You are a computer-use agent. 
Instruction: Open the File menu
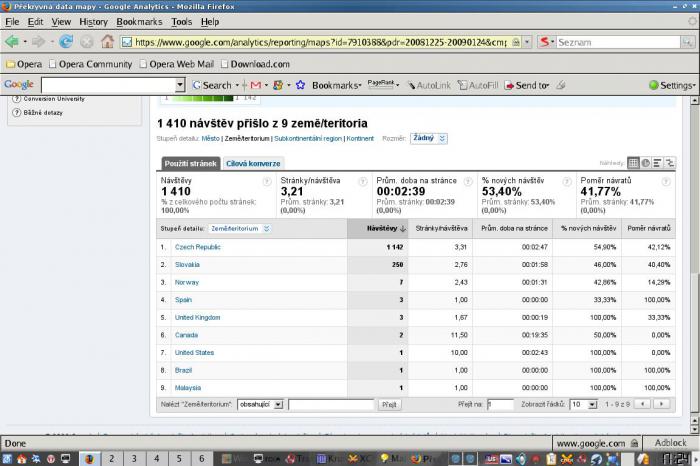click(x=12, y=21)
